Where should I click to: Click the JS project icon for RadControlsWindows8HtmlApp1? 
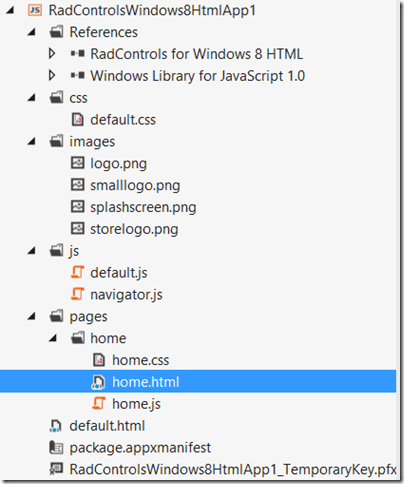[x=35, y=10]
